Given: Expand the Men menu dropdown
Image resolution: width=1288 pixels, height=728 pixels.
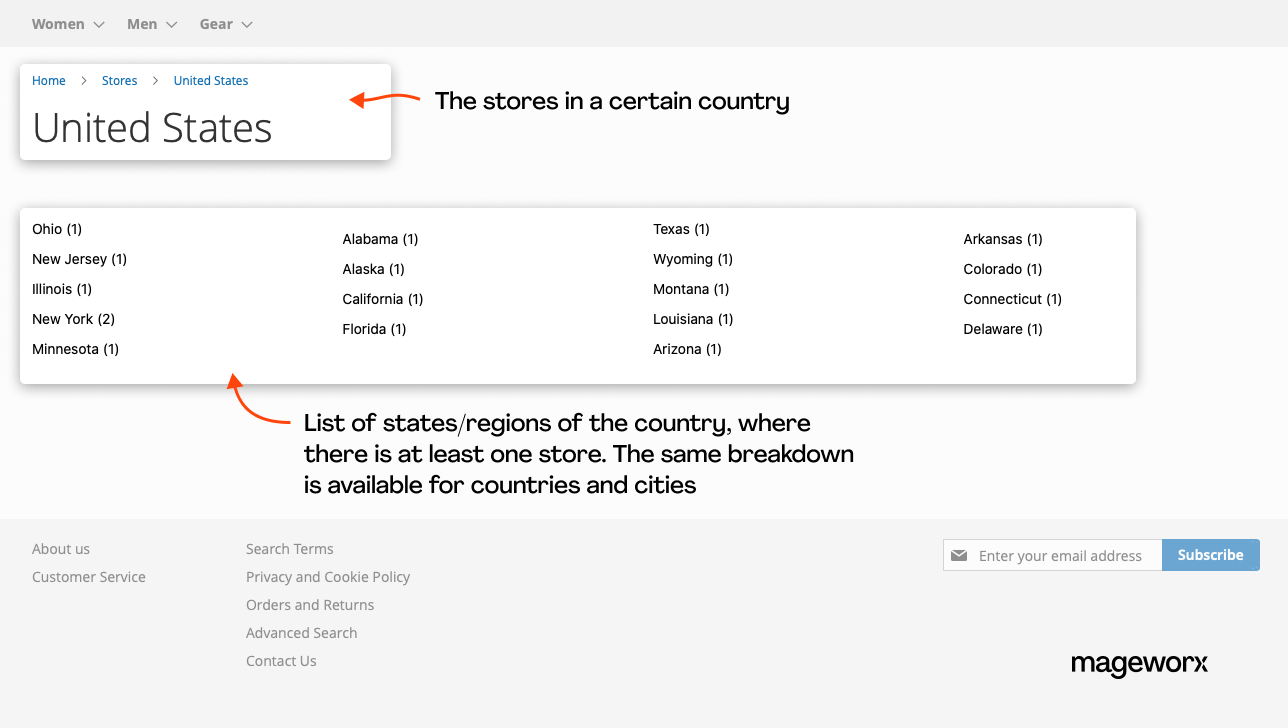Looking at the screenshot, I should click(152, 24).
